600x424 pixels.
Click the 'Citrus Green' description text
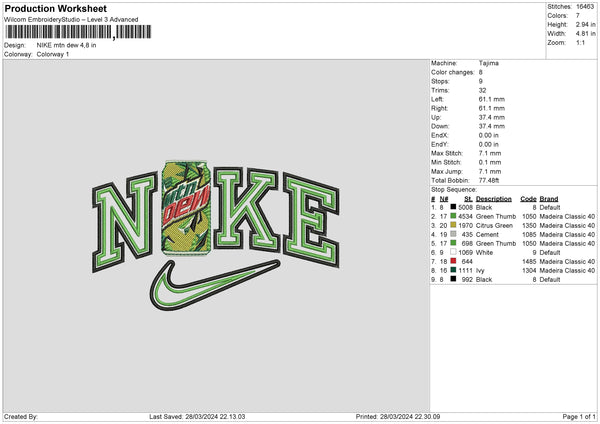pyautogui.click(x=494, y=225)
